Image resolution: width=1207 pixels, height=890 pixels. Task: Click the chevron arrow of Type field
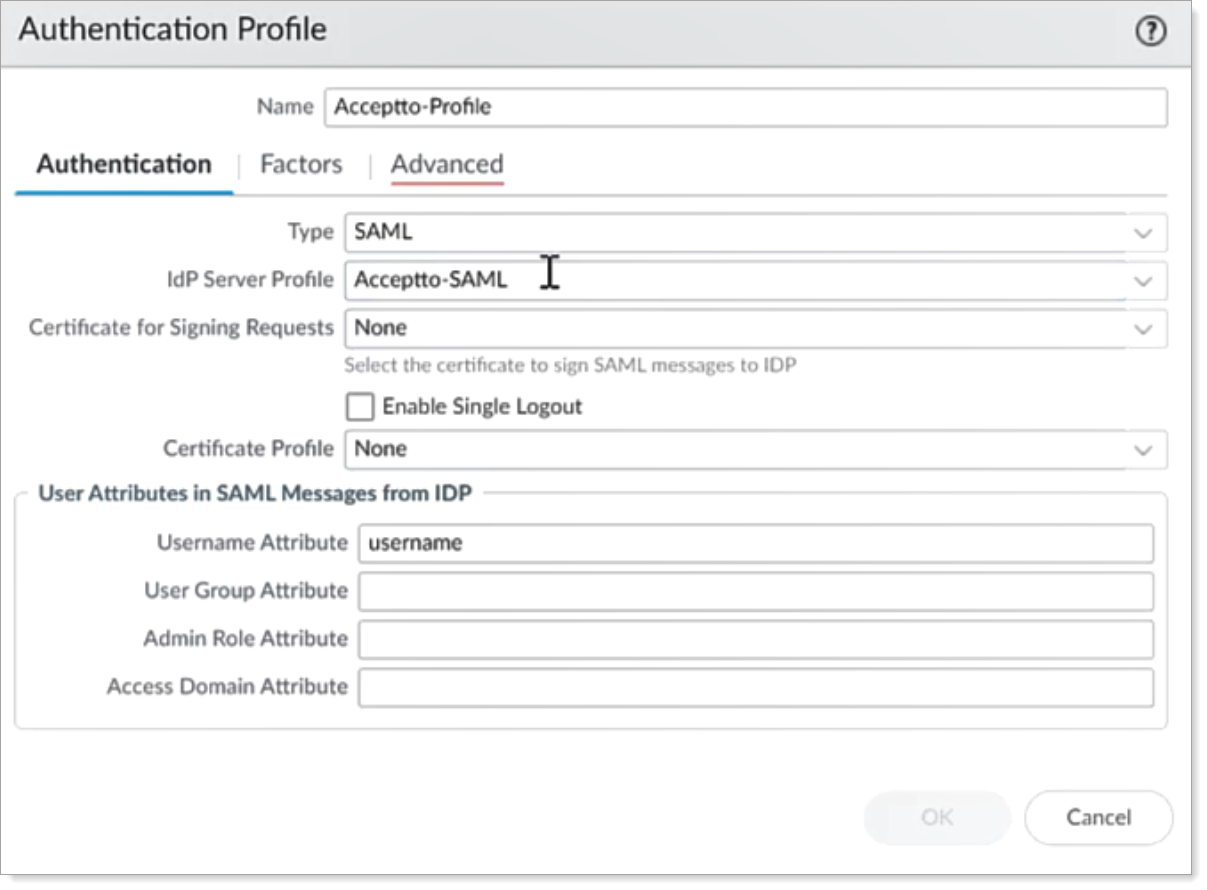point(1144,233)
